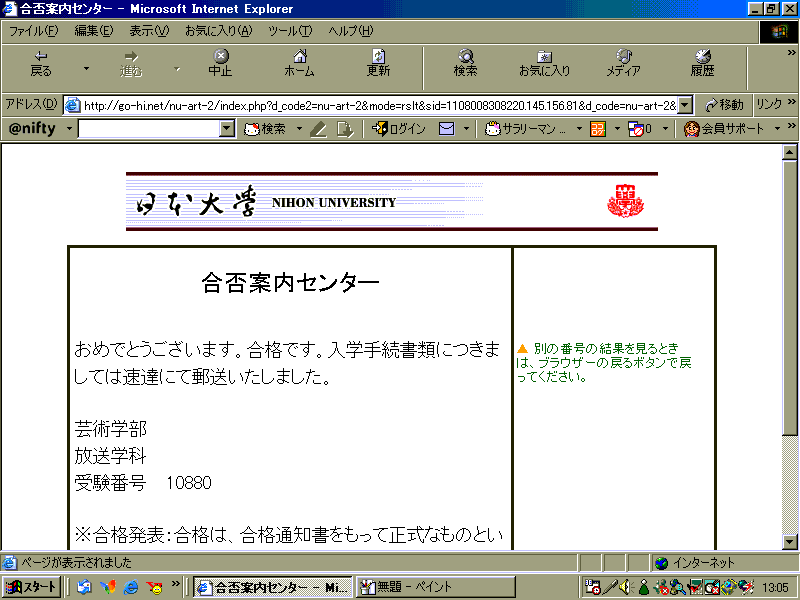
Task: Click the Back (戻る) toolbar button
Action: click(41, 64)
